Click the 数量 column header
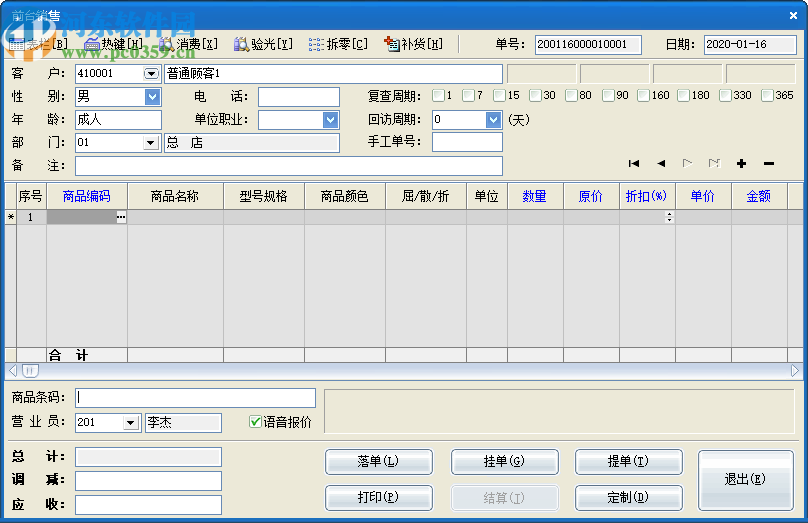Image resolution: width=808 pixels, height=523 pixels. (535, 196)
